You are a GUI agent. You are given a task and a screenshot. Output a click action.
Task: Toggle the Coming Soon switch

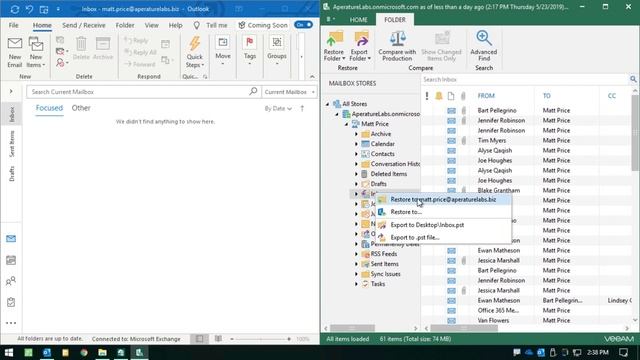click(303, 25)
